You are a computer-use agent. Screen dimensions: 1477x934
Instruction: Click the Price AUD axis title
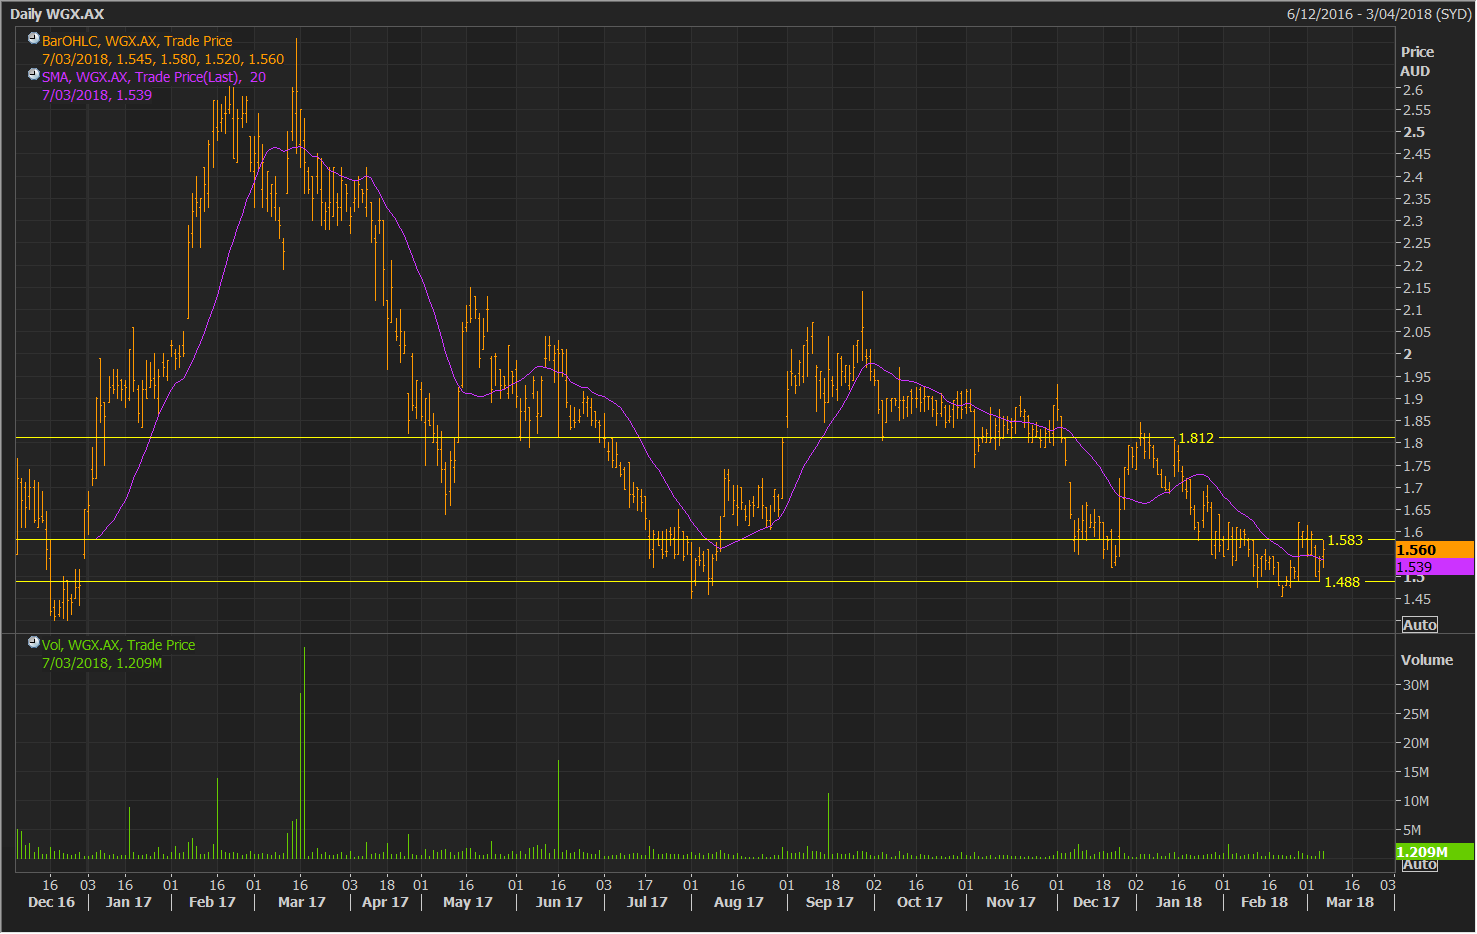coord(1416,61)
